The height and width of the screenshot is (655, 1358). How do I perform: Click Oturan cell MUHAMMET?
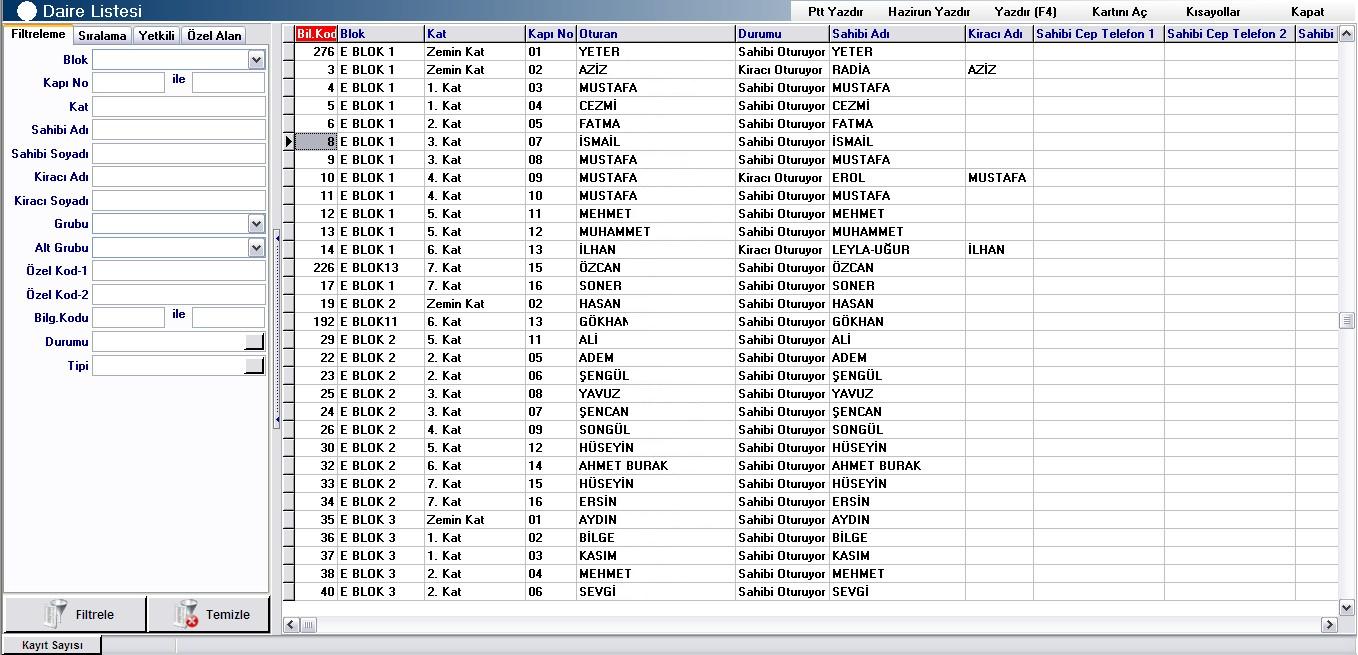[656, 232]
